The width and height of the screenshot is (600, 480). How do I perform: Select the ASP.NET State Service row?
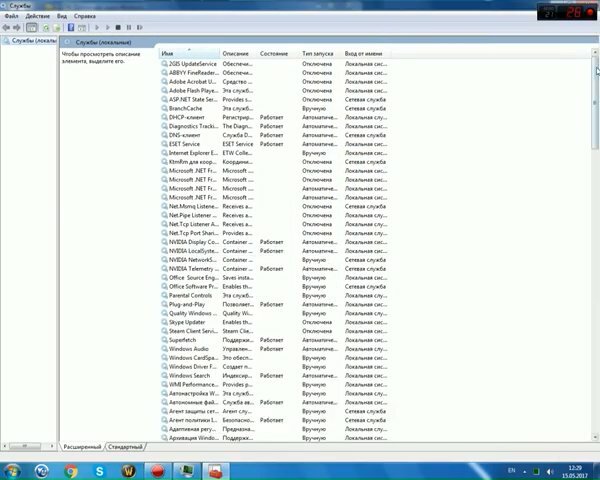[274, 100]
